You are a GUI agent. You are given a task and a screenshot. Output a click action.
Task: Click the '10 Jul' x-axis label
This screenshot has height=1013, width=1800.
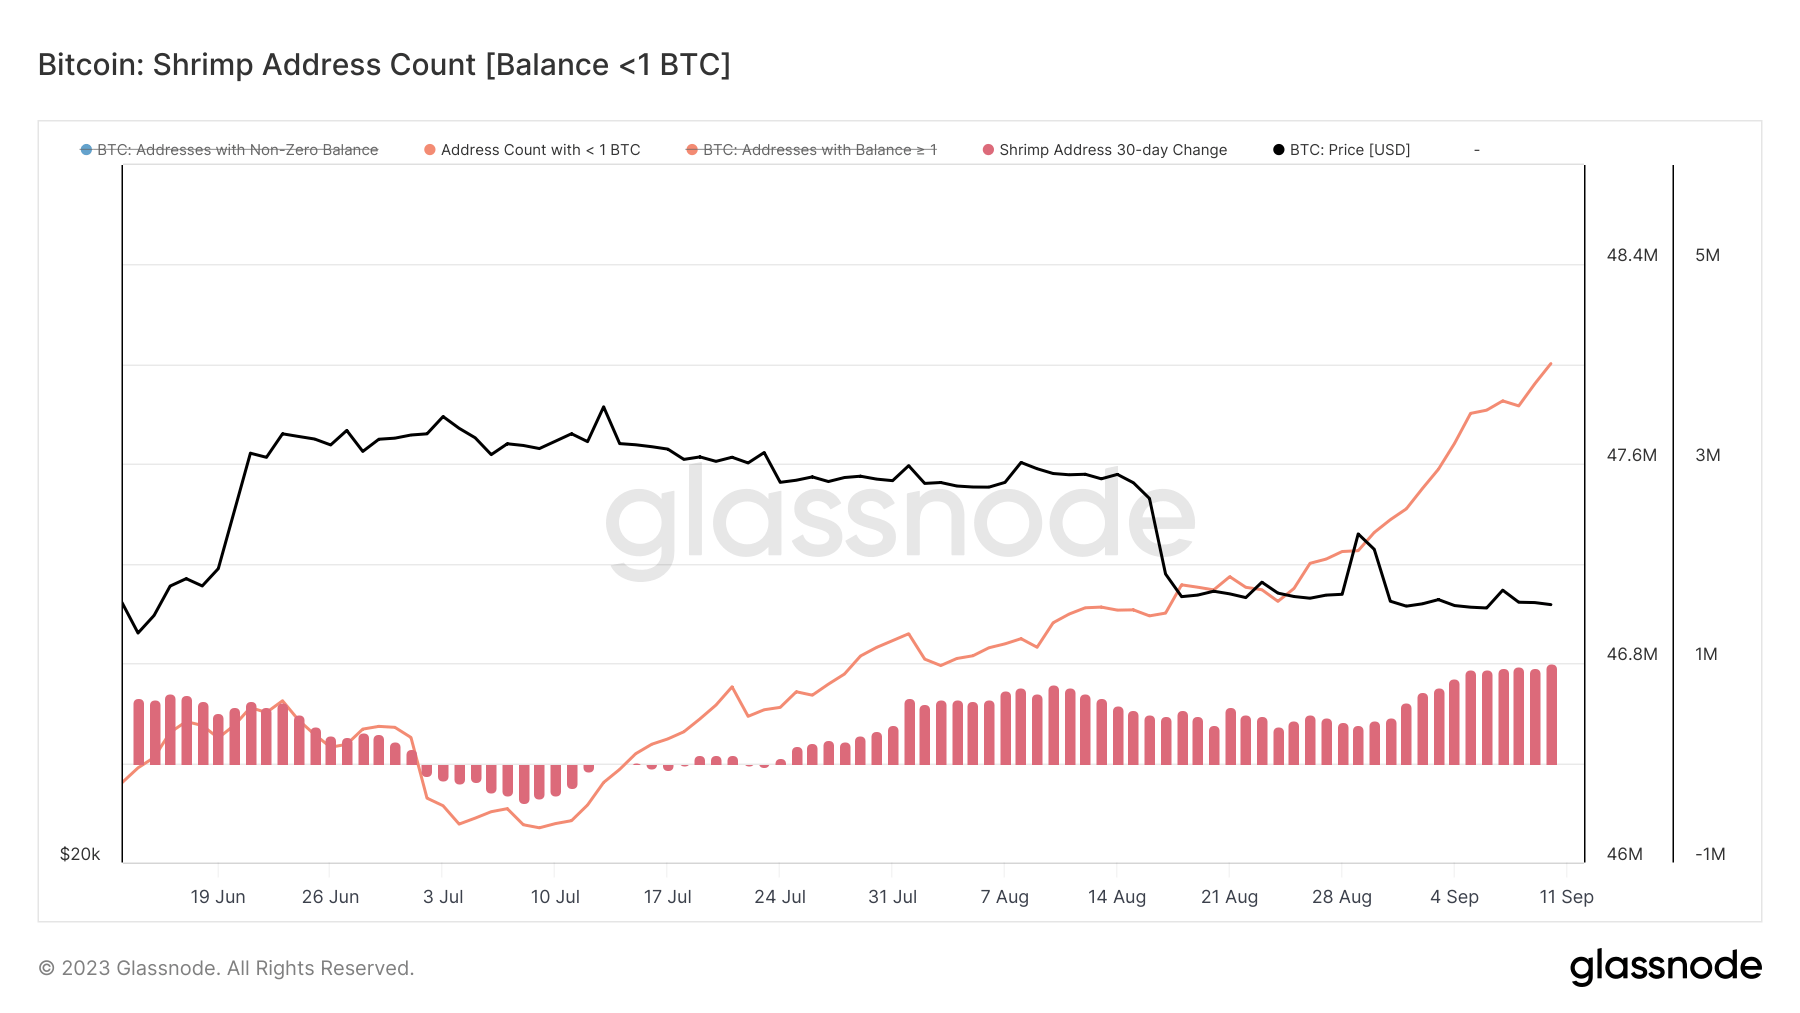click(x=555, y=897)
